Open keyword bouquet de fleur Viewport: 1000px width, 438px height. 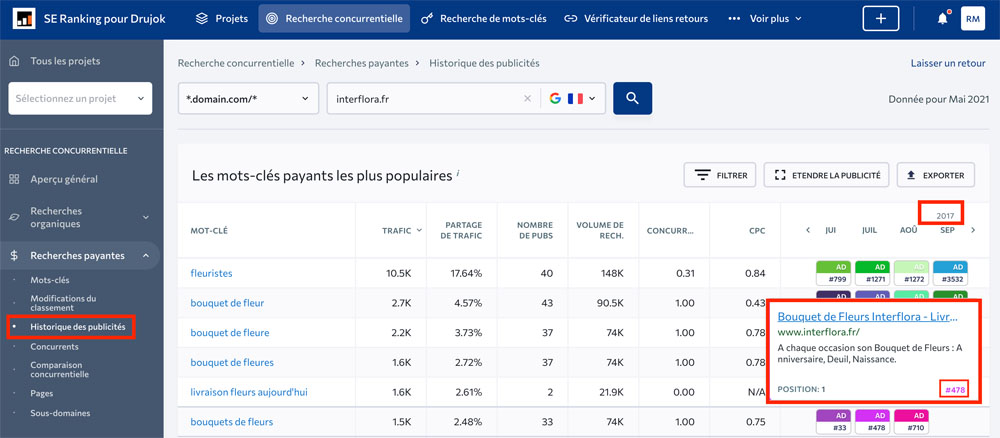point(227,303)
